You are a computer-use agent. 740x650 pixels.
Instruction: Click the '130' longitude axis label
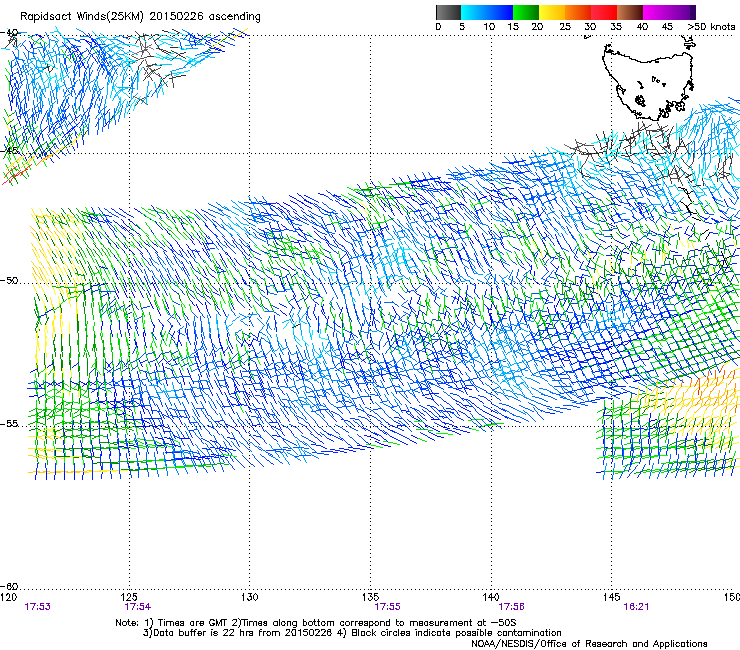click(250, 597)
